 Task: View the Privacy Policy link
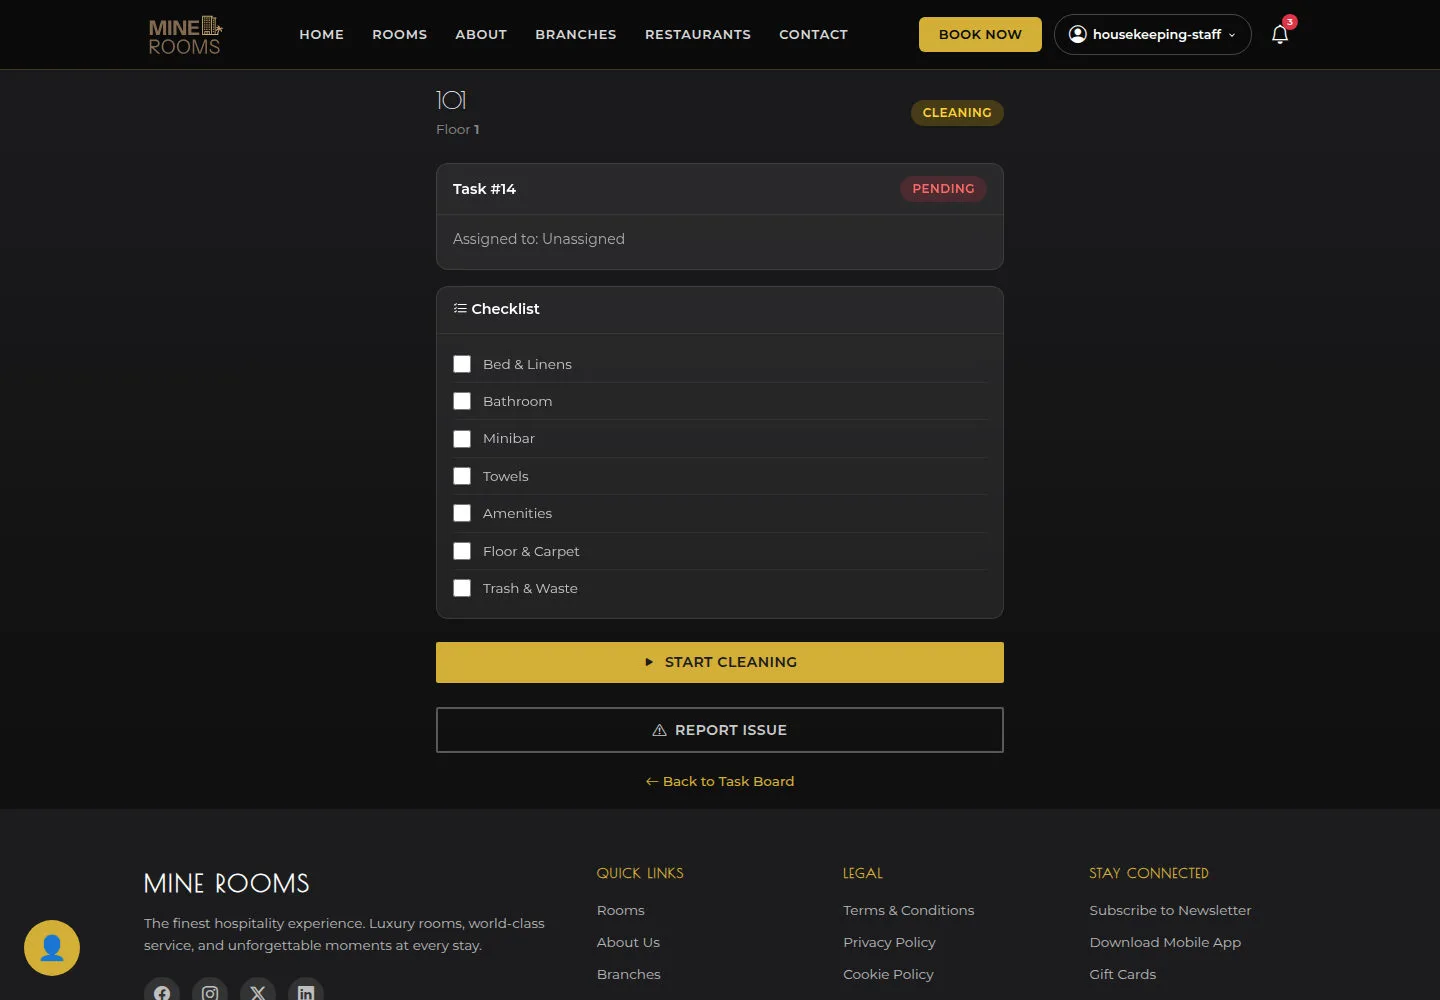pyautogui.click(x=889, y=943)
